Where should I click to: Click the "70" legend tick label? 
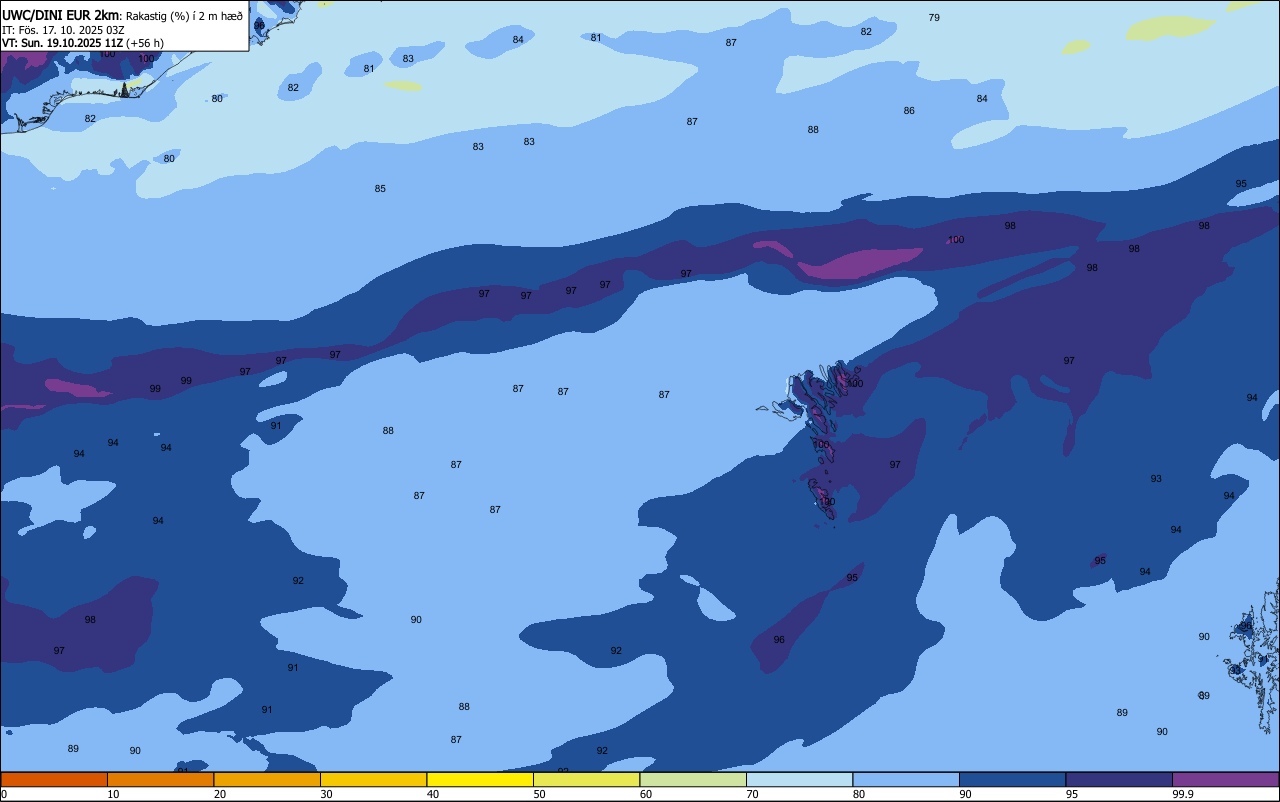coord(752,794)
